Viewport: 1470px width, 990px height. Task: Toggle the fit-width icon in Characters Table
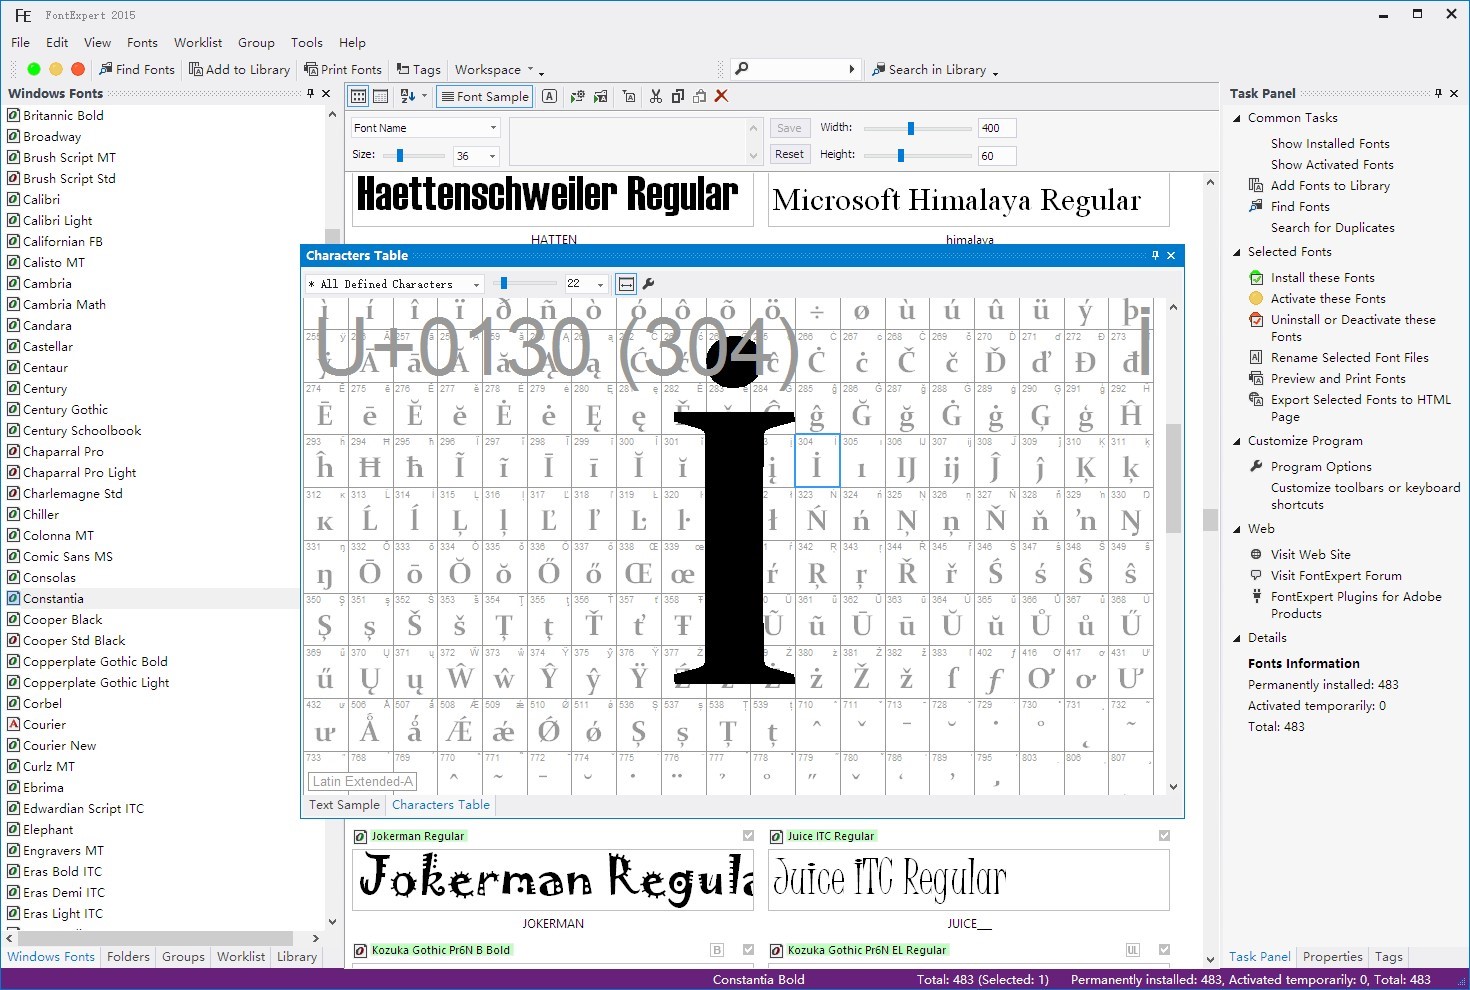[x=626, y=284]
